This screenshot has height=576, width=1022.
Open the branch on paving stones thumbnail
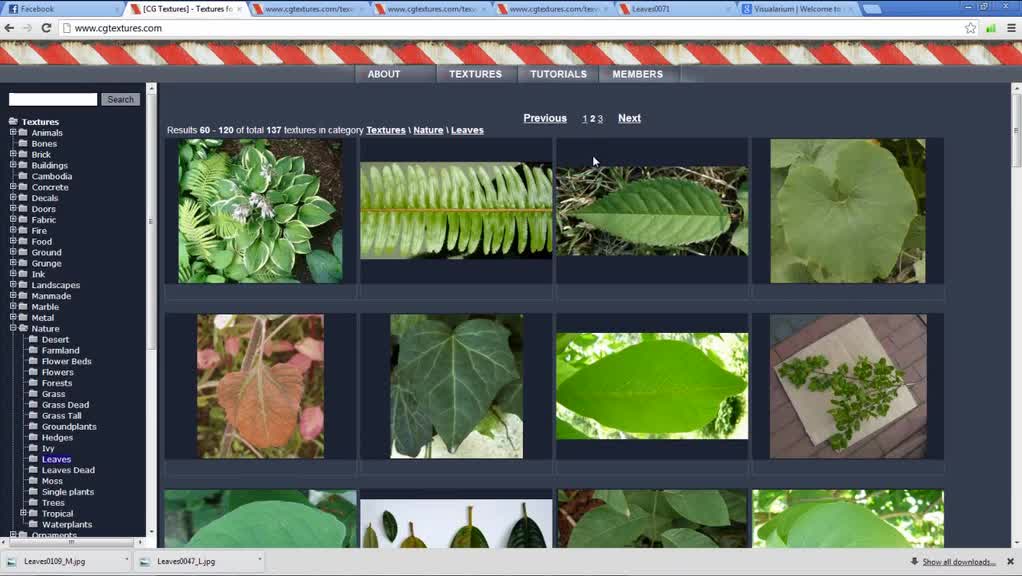click(x=848, y=386)
